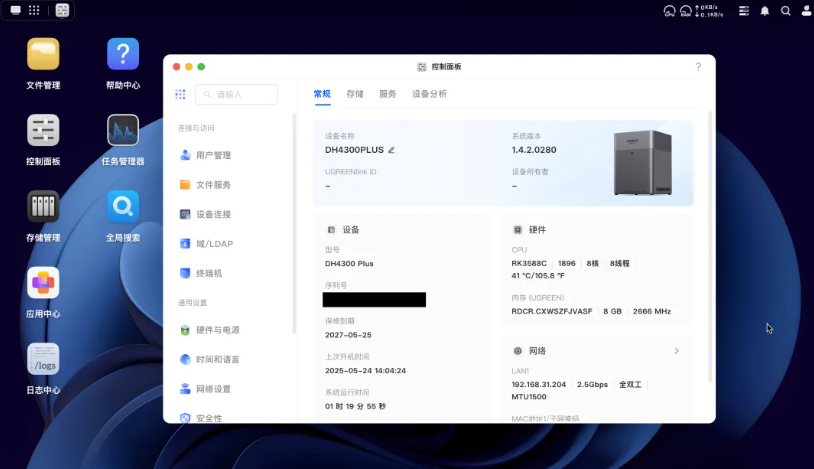Click the 域/LDAP sidebar icon
The image size is (814, 469).
tap(185, 244)
